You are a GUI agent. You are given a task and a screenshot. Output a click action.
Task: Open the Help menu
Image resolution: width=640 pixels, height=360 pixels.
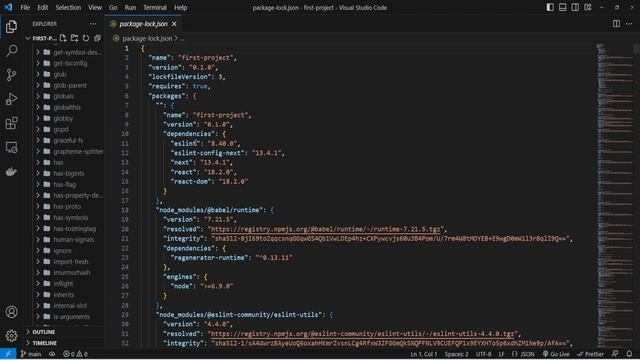tap(180, 7)
